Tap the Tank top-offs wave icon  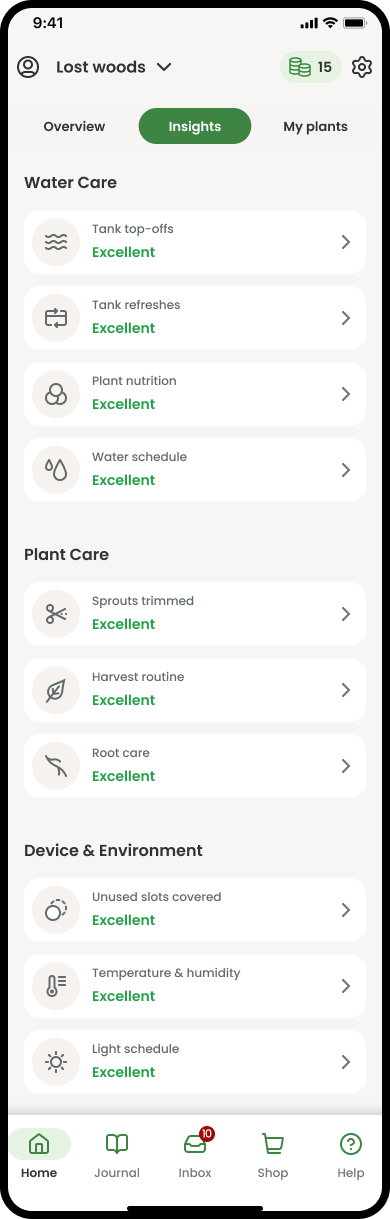point(56,241)
